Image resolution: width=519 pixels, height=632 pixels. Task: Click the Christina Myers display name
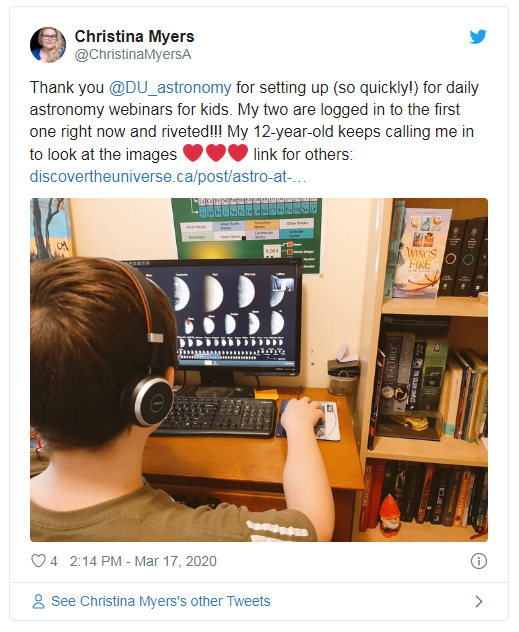coord(134,36)
